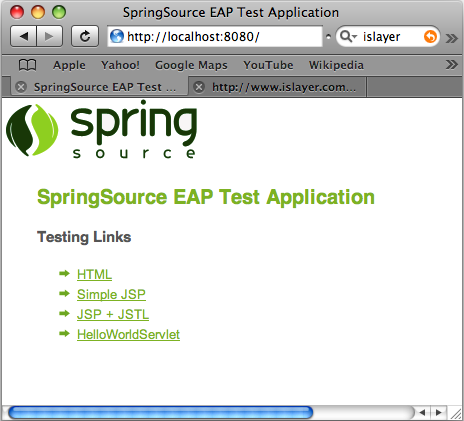
Task: Open the Wikipedia bookmark
Action: (x=336, y=65)
